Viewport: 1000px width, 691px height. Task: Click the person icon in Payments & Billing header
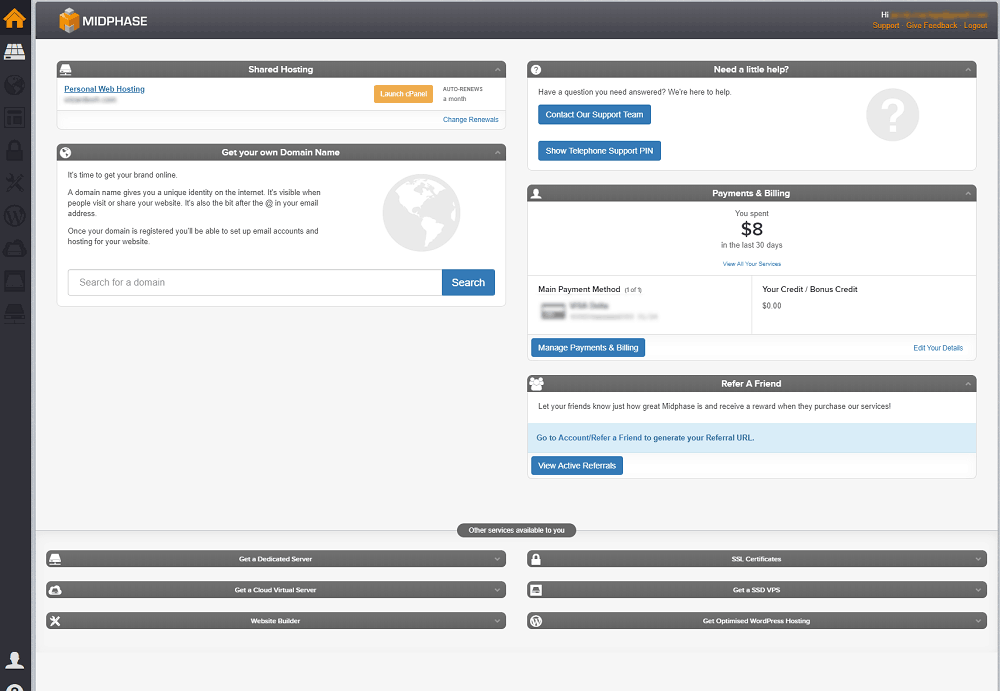pyautogui.click(x=536, y=193)
